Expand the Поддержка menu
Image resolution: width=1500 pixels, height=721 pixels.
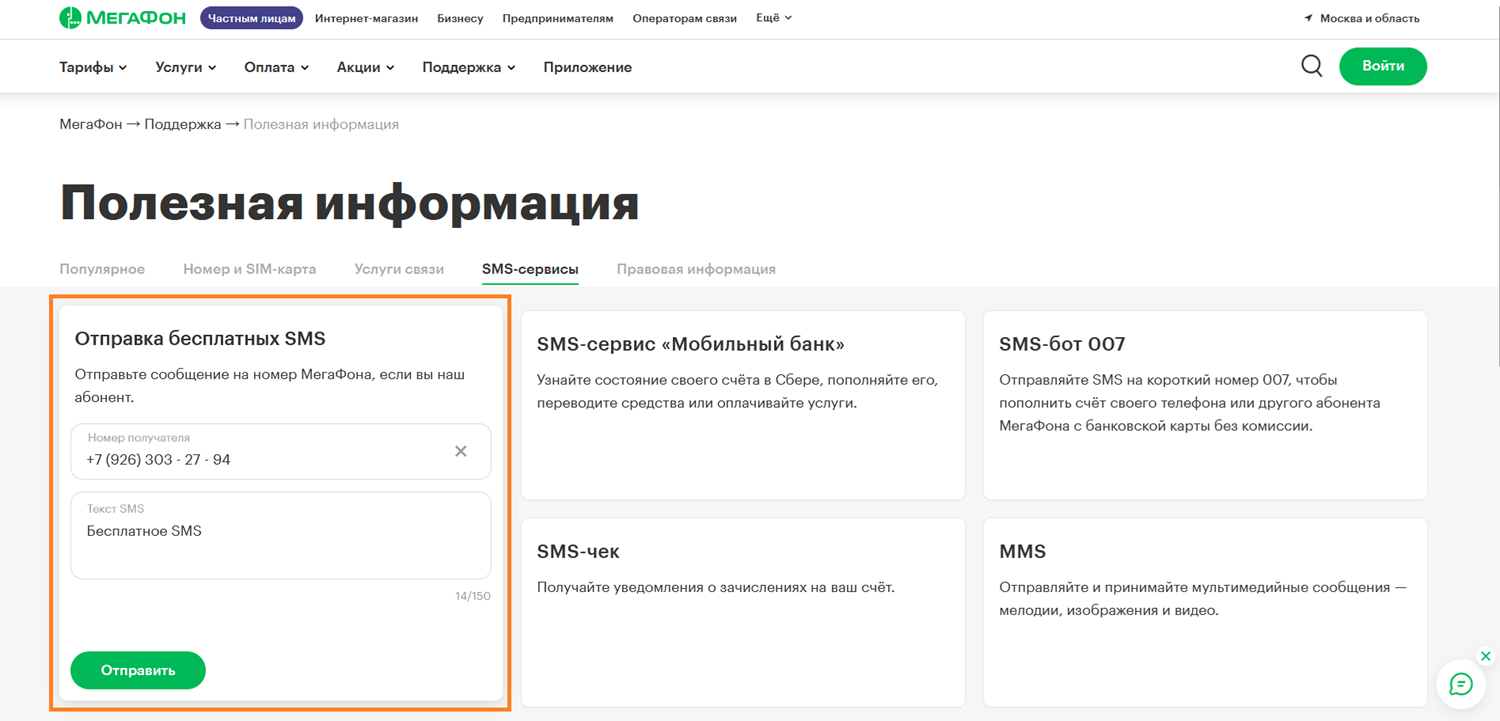[x=469, y=67]
